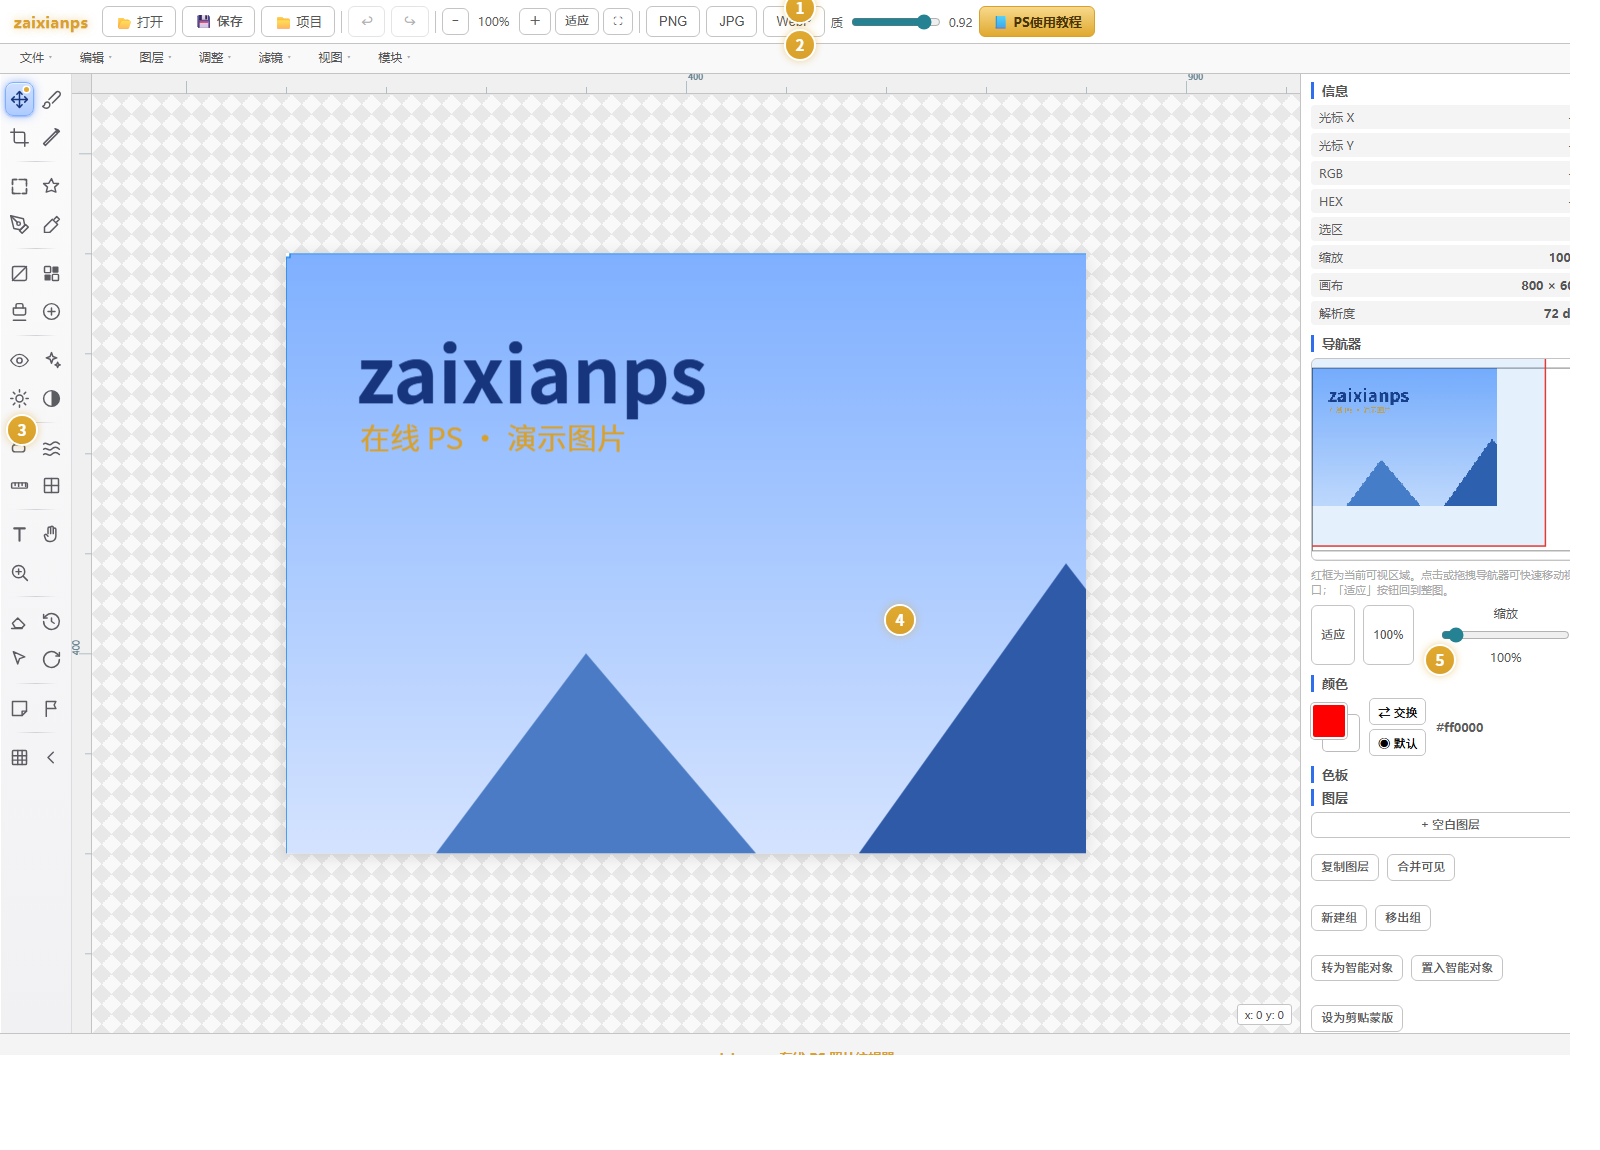The height and width of the screenshot is (1150, 1600).
Task: Click the navigator 100% button
Action: (x=1388, y=635)
